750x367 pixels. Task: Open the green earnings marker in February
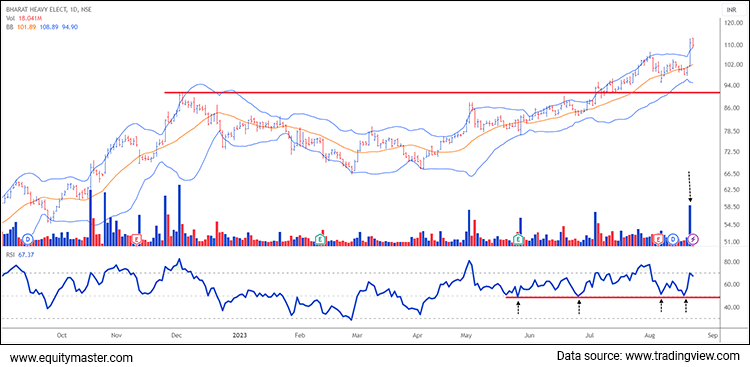coord(320,238)
